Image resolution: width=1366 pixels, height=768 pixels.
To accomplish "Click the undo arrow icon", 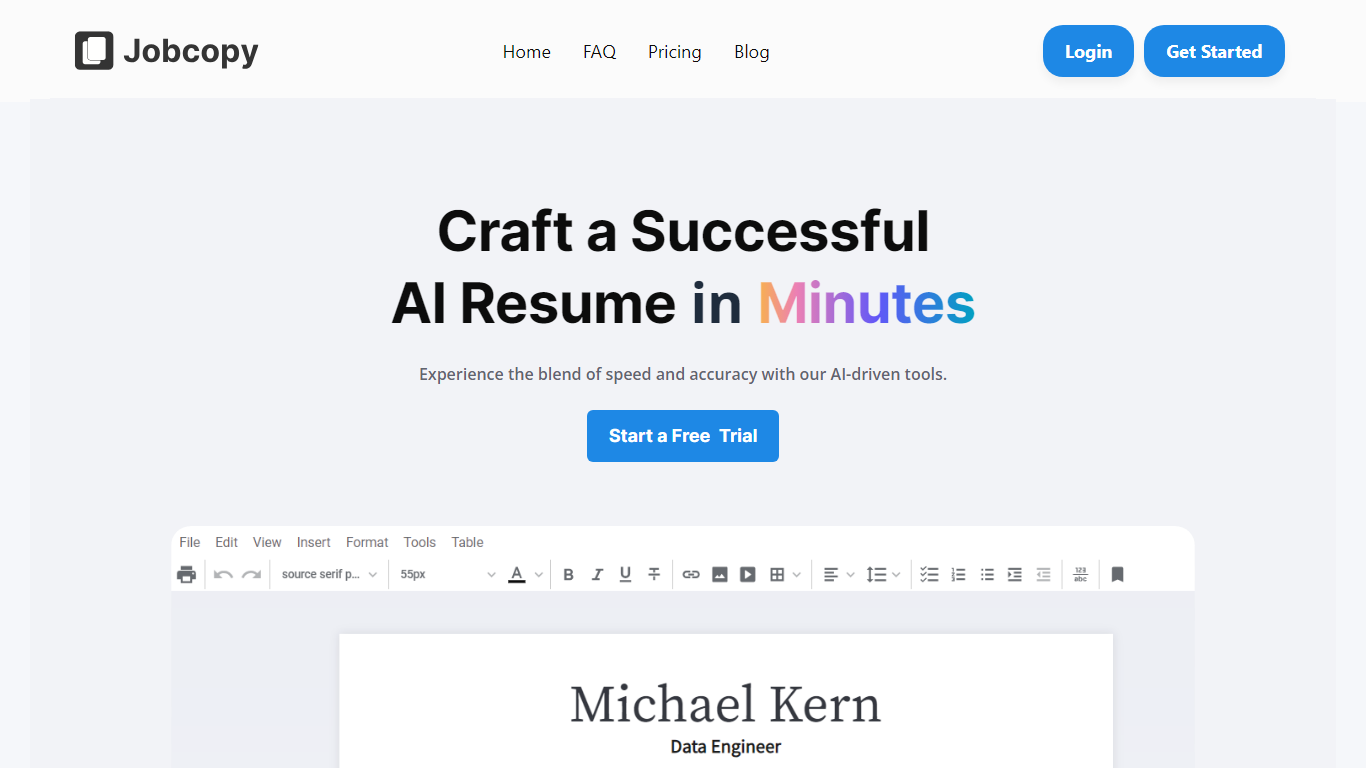I will tap(223, 574).
